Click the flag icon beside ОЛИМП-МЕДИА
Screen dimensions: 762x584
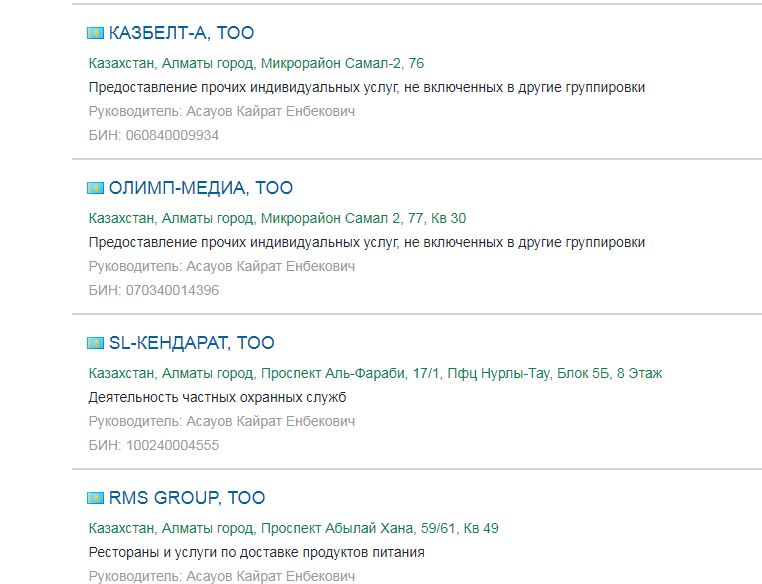coord(96,188)
